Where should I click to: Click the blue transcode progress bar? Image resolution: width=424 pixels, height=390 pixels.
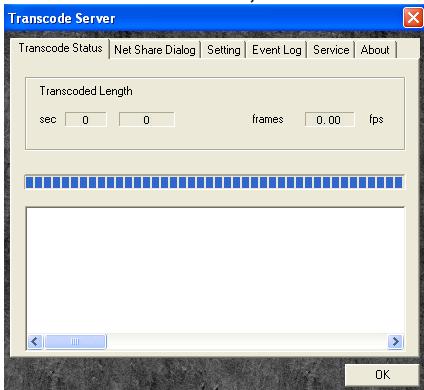click(x=214, y=182)
